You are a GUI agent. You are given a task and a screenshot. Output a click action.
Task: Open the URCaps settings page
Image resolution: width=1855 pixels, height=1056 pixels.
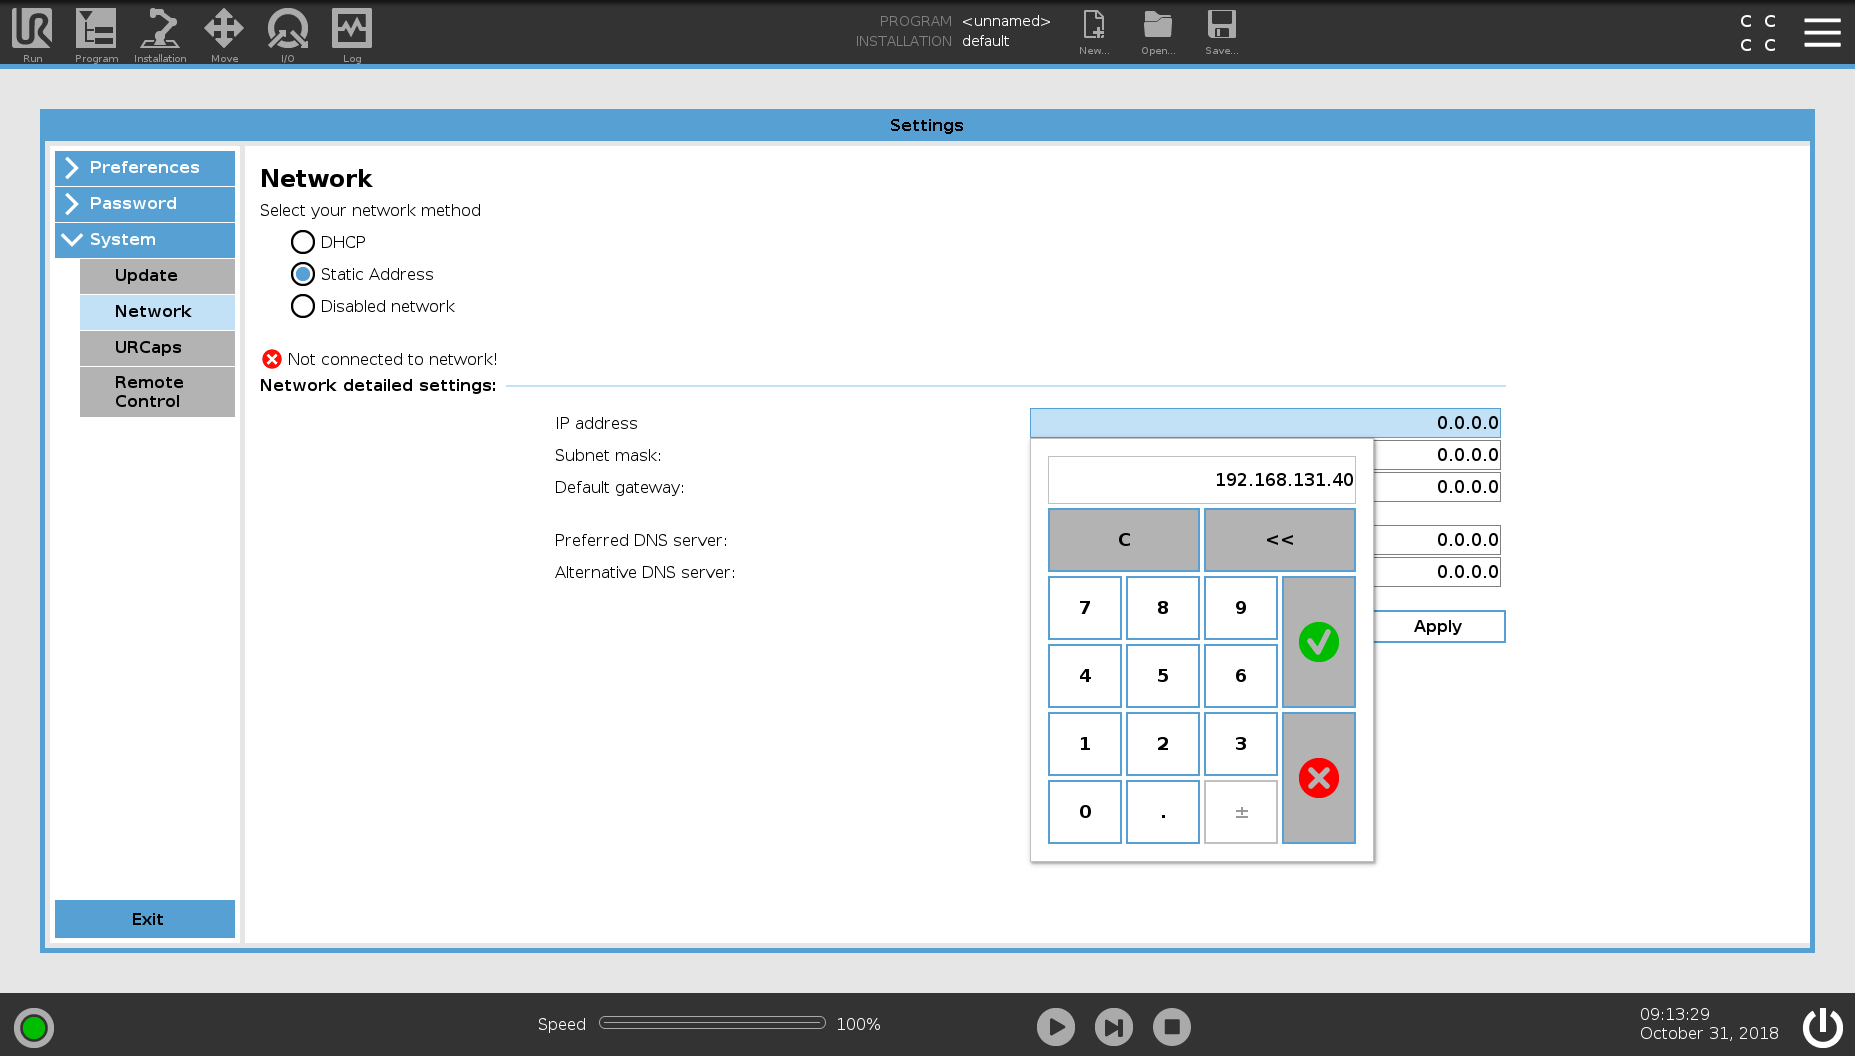157,348
